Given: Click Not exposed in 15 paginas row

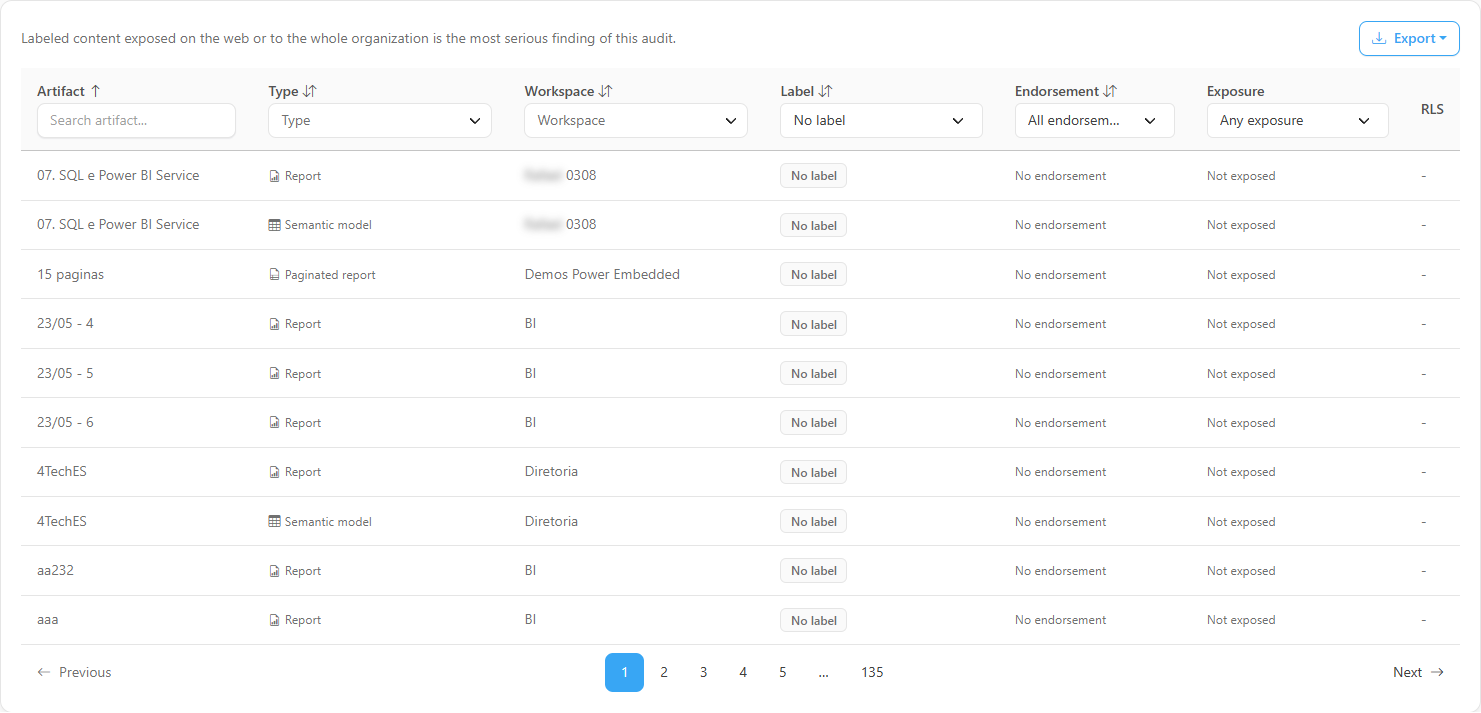Looking at the screenshot, I should pyautogui.click(x=1241, y=275).
